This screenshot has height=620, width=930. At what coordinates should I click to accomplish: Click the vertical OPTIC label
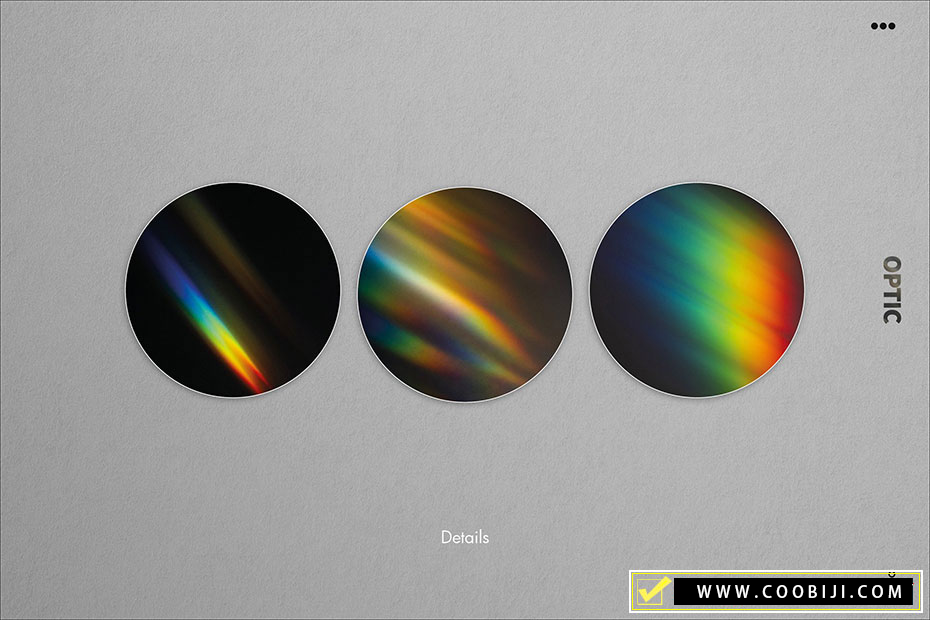coord(891,290)
